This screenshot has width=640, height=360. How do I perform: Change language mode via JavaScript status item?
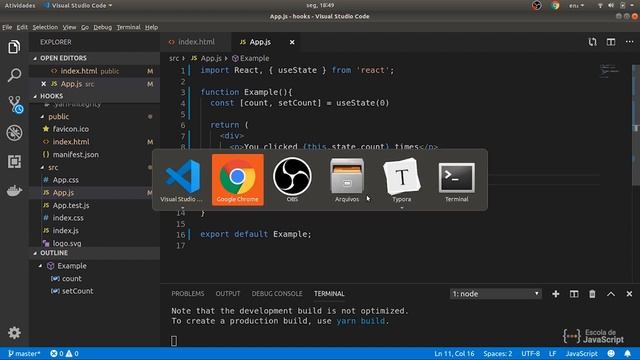pos(582,353)
